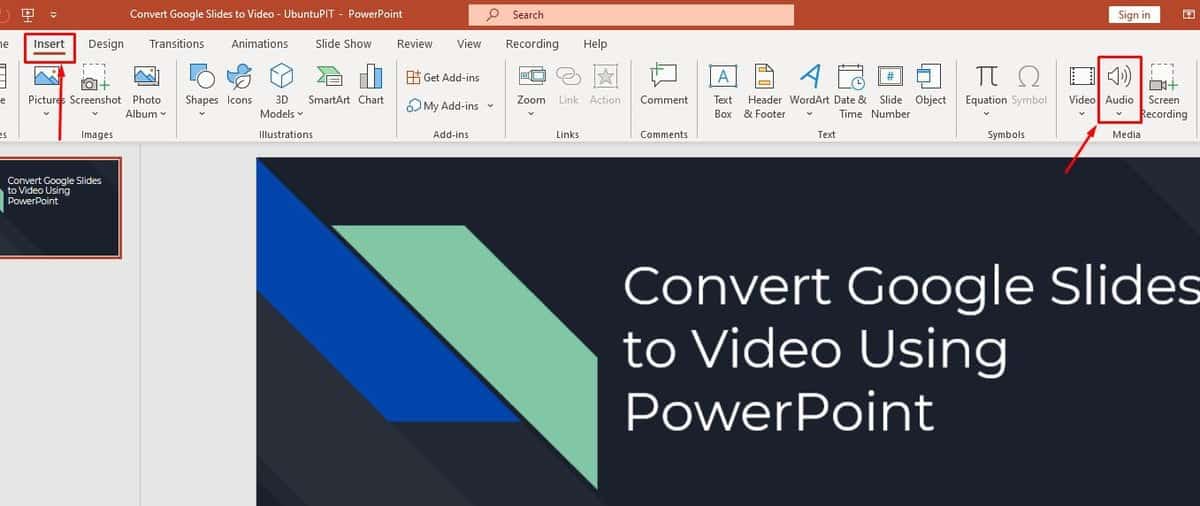Insert an Equation
This screenshot has height=506, width=1200.
coord(986,85)
